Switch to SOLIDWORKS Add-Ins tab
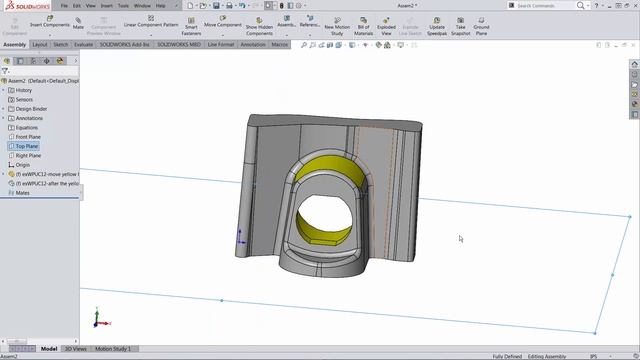 coord(124,44)
